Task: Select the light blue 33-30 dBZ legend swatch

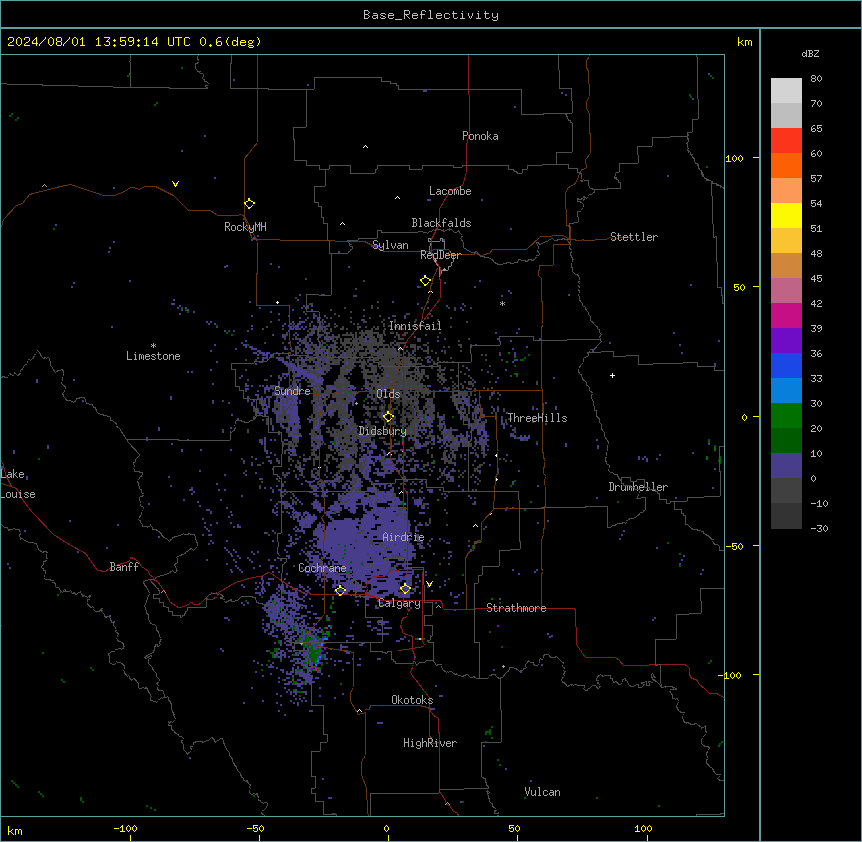Action: [786, 391]
